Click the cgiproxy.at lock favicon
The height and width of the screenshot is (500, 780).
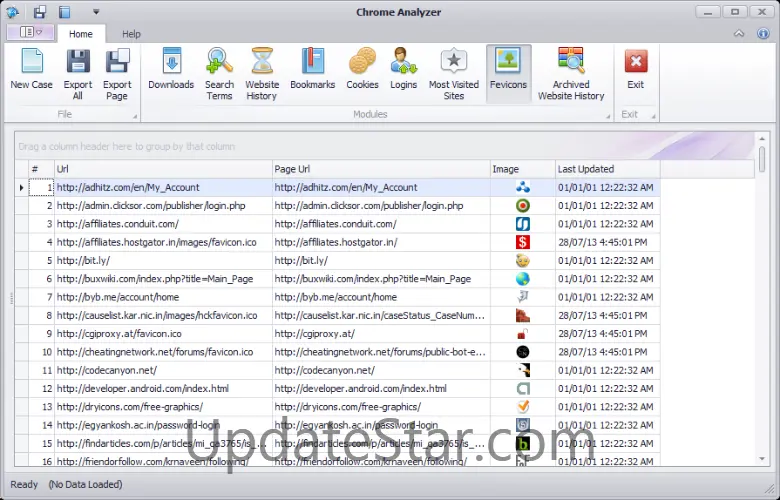point(523,334)
